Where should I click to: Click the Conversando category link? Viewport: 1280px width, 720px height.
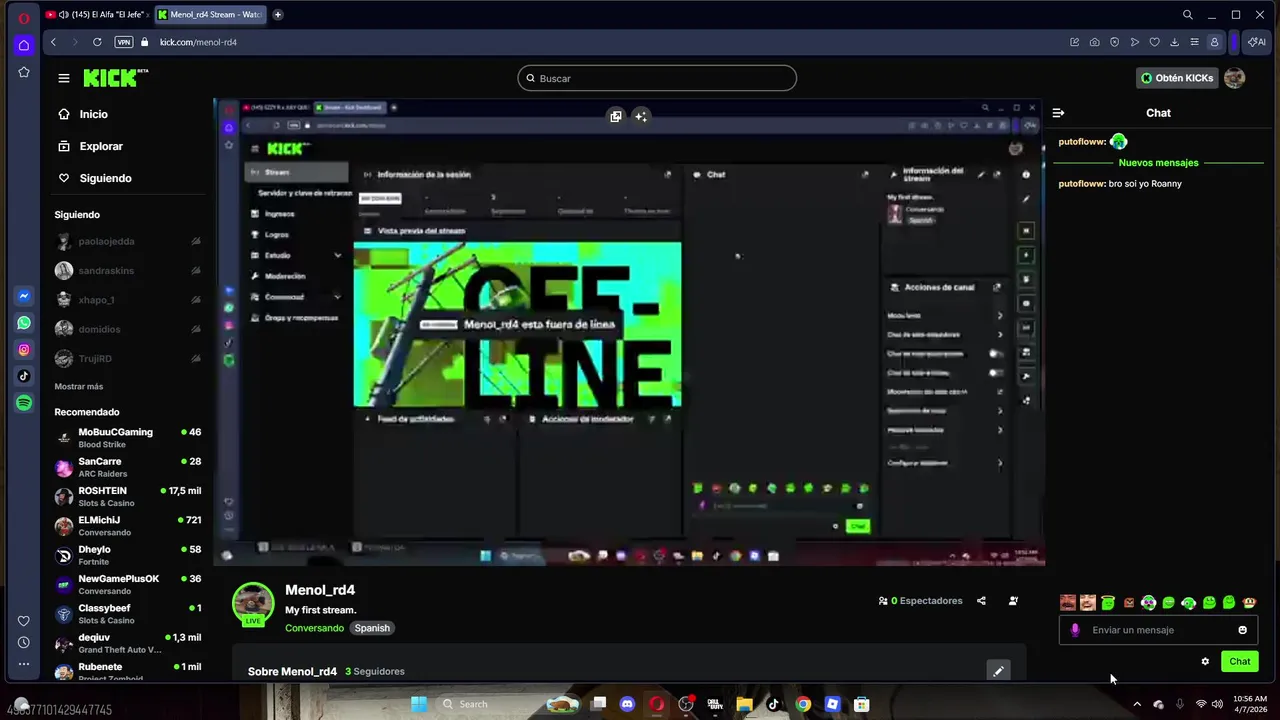314,628
